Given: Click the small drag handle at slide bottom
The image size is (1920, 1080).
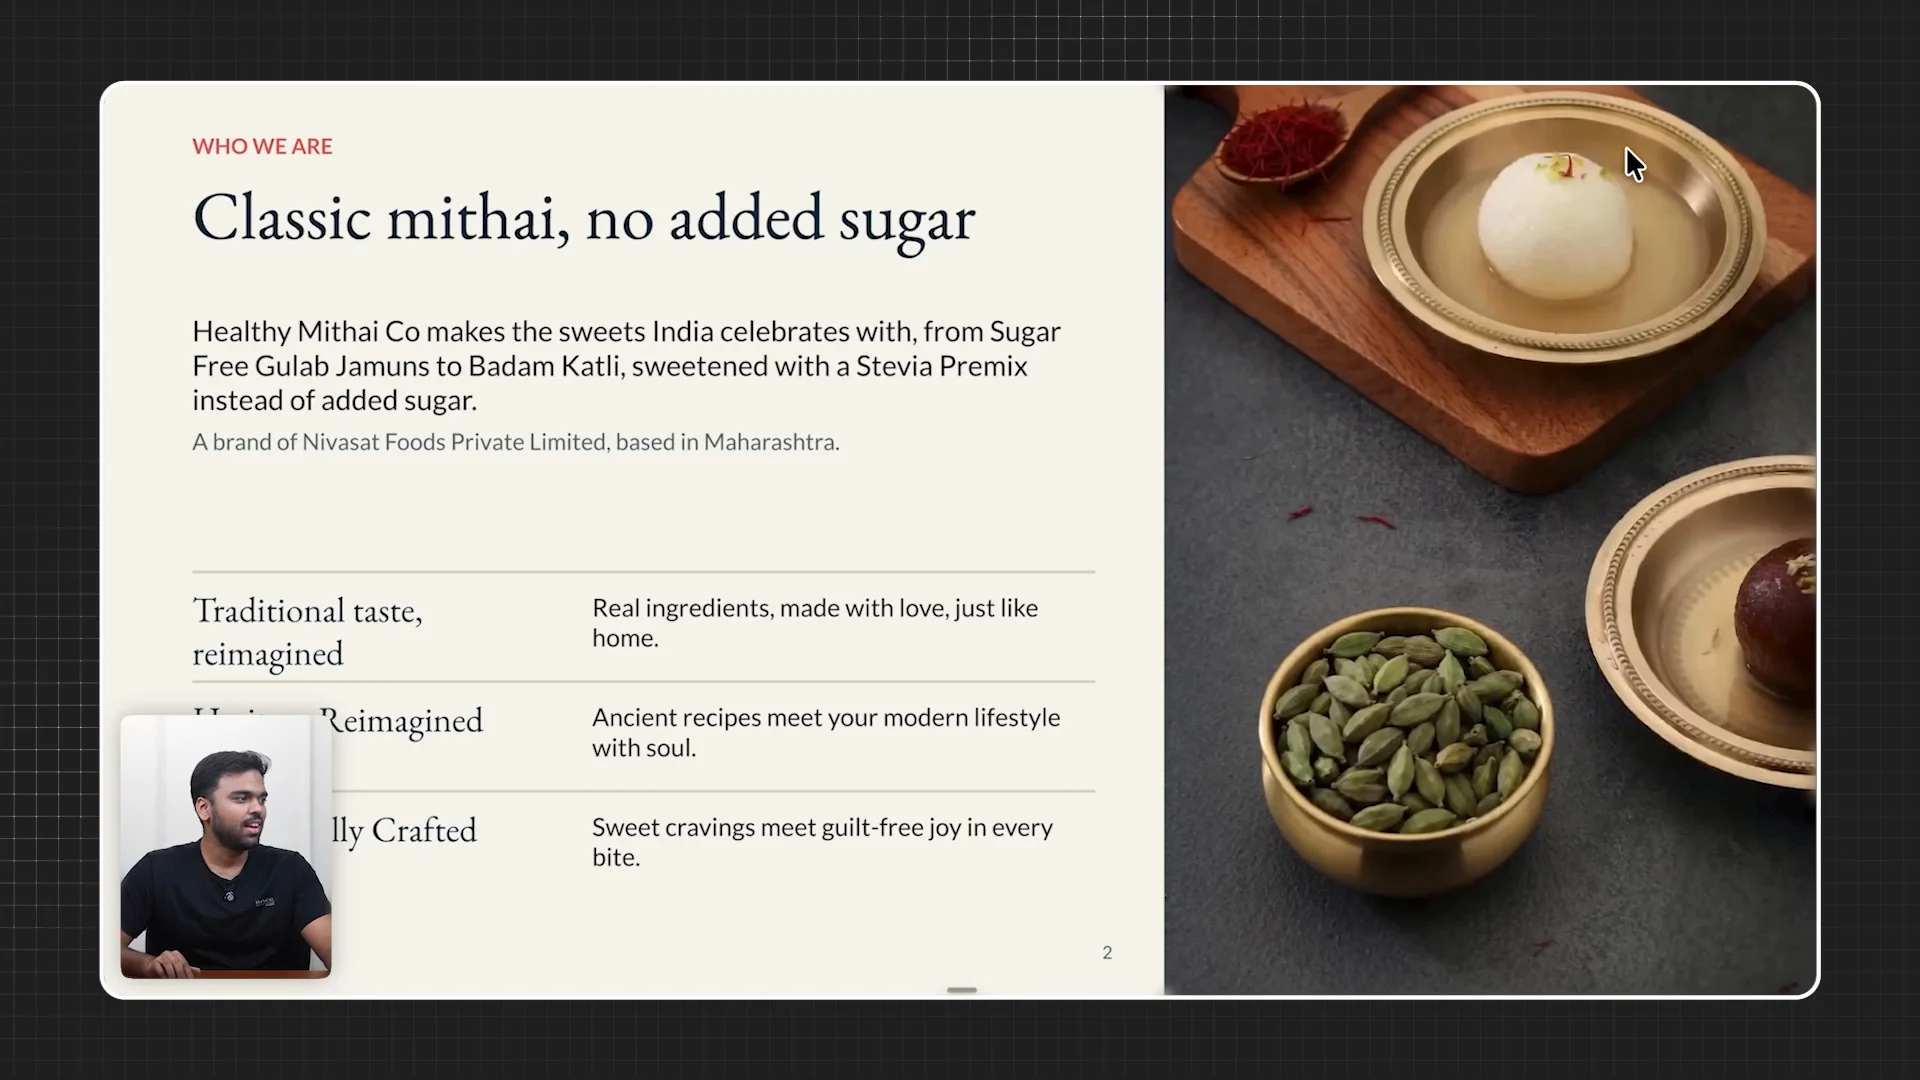Looking at the screenshot, I should 962,990.
